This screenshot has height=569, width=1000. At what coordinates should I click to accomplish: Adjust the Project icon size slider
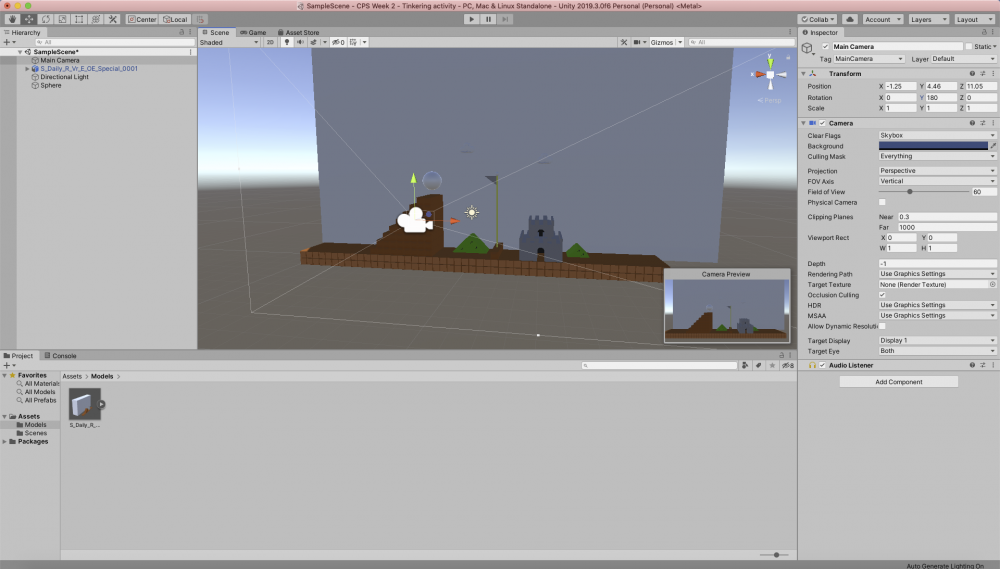774,555
